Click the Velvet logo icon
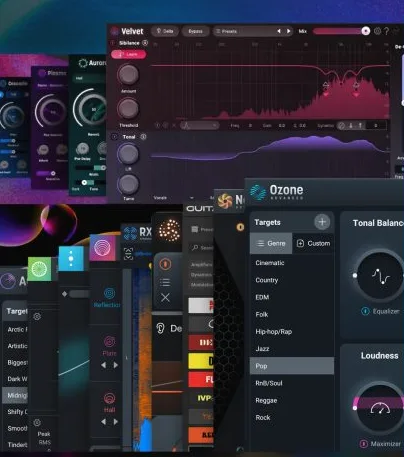This screenshot has height=457, width=404. pyautogui.click(x=114, y=31)
